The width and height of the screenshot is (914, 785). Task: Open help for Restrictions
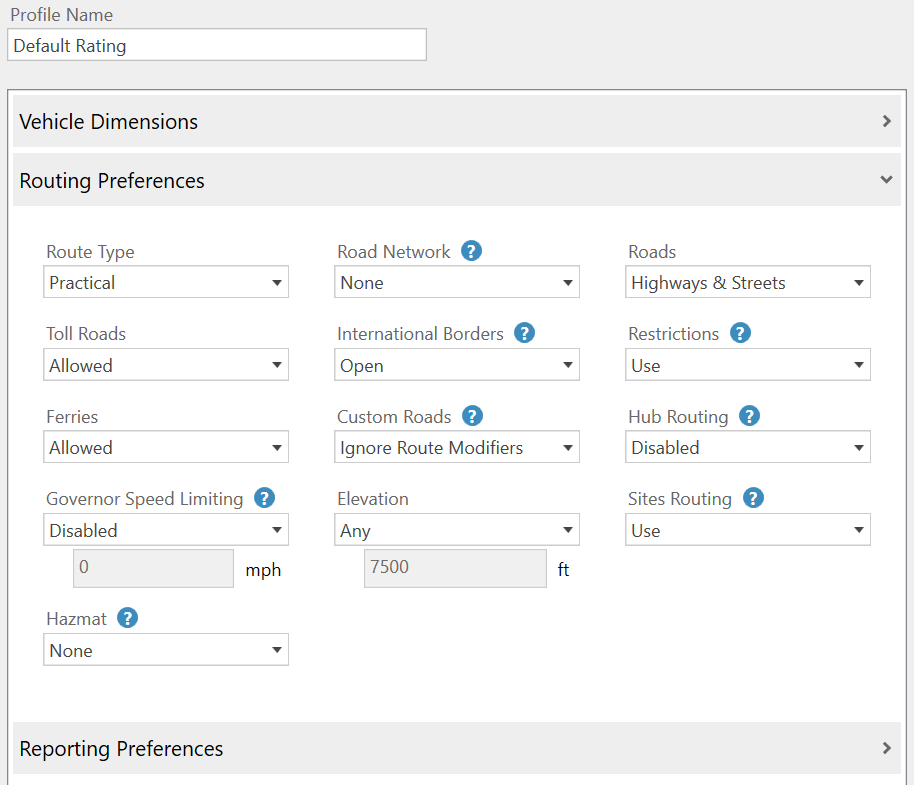740,333
